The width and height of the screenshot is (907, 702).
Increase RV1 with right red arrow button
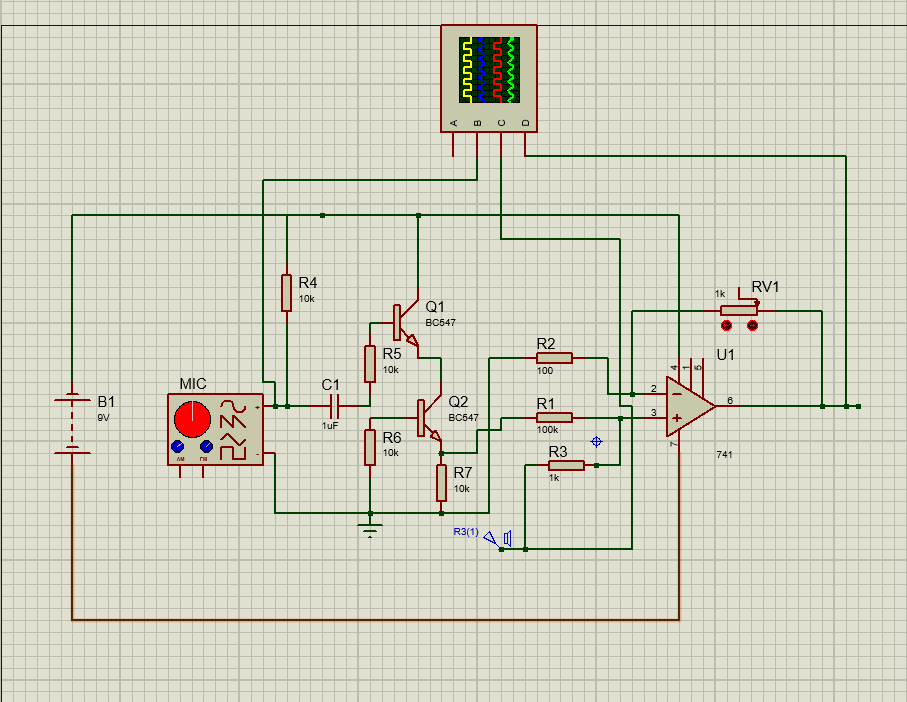click(x=752, y=326)
